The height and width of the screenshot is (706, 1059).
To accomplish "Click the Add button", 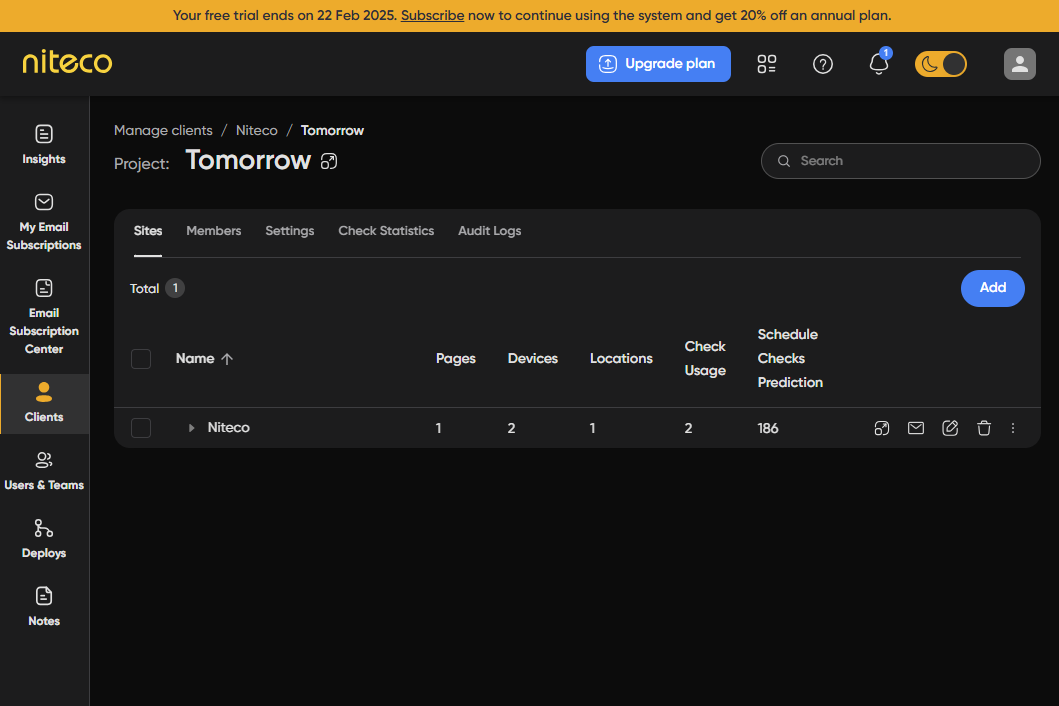I will pos(993,288).
